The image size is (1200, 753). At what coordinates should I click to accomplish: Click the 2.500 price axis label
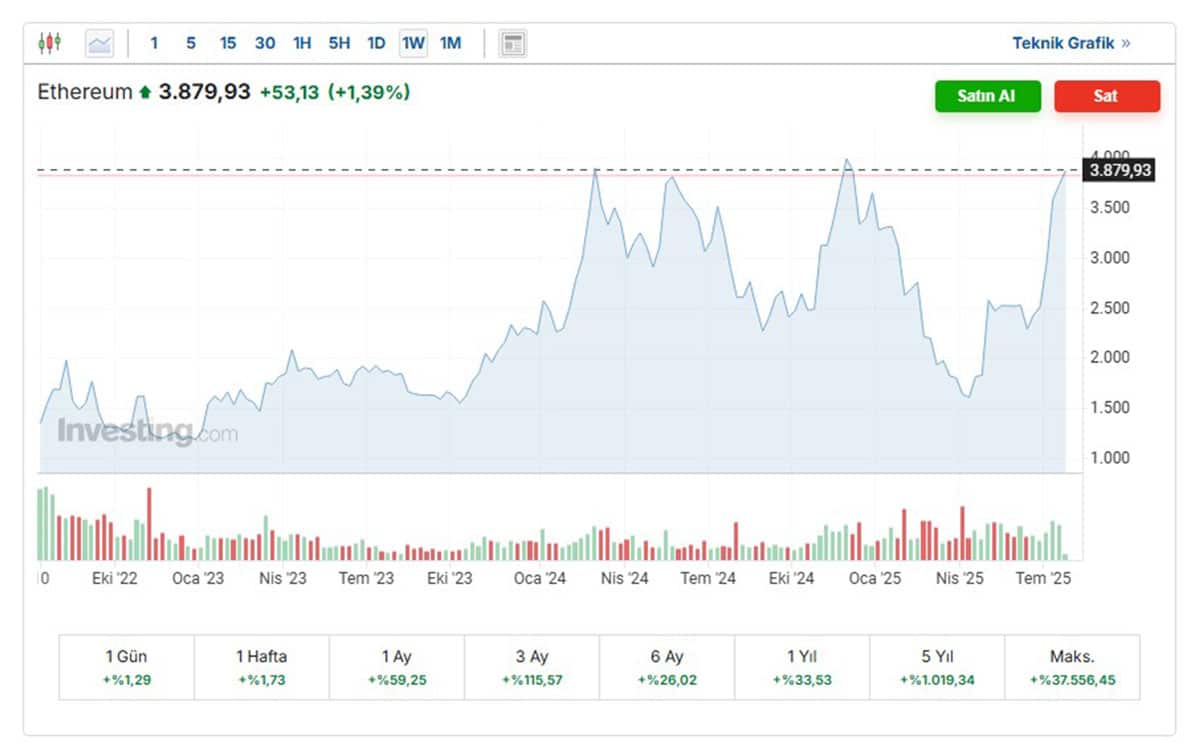pos(1109,307)
